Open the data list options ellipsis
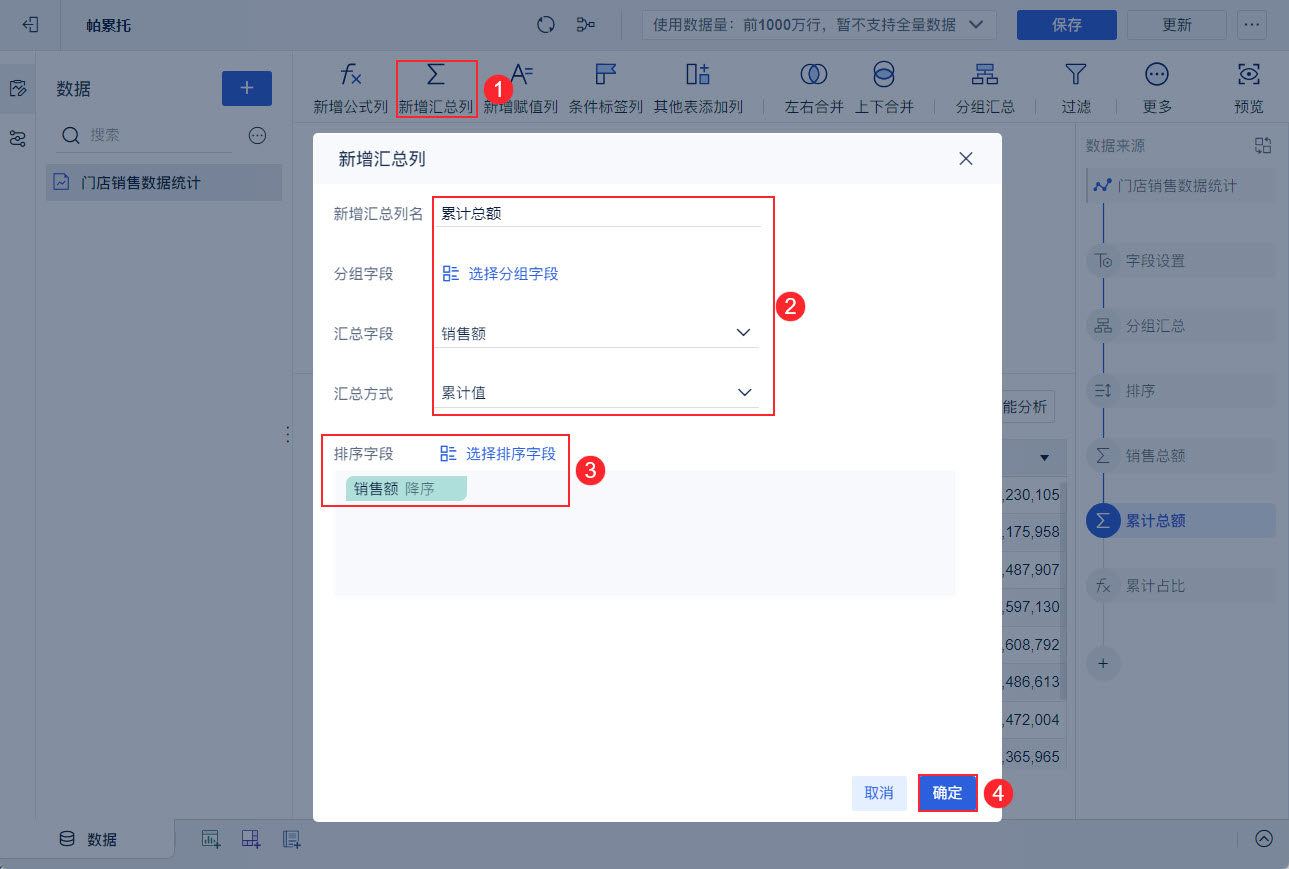This screenshot has height=869, width=1289. coord(257,135)
